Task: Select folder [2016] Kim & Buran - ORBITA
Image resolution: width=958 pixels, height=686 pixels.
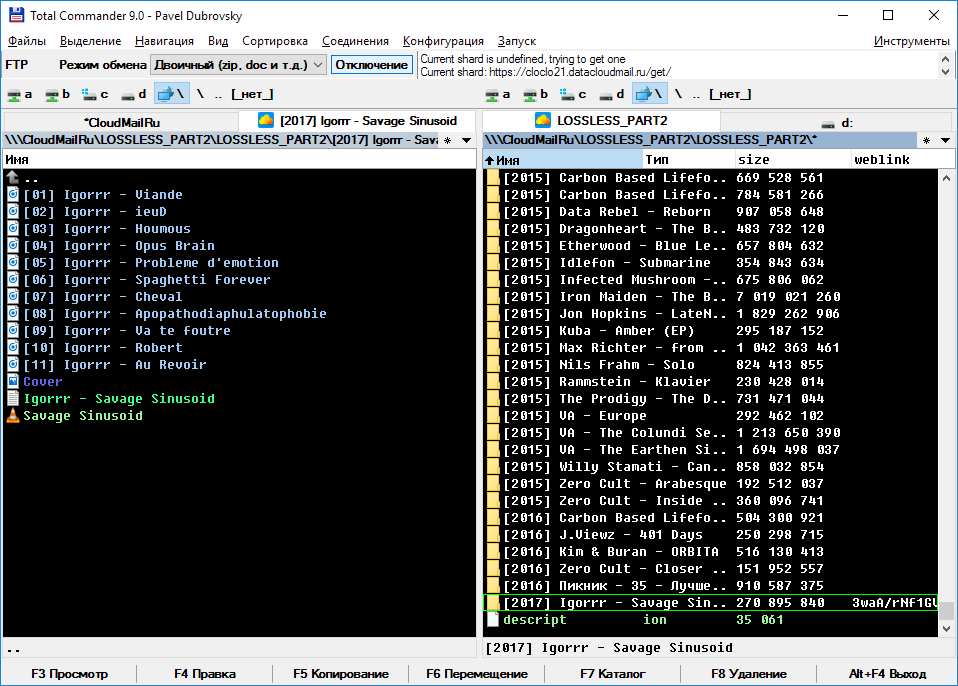Action: (711, 552)
